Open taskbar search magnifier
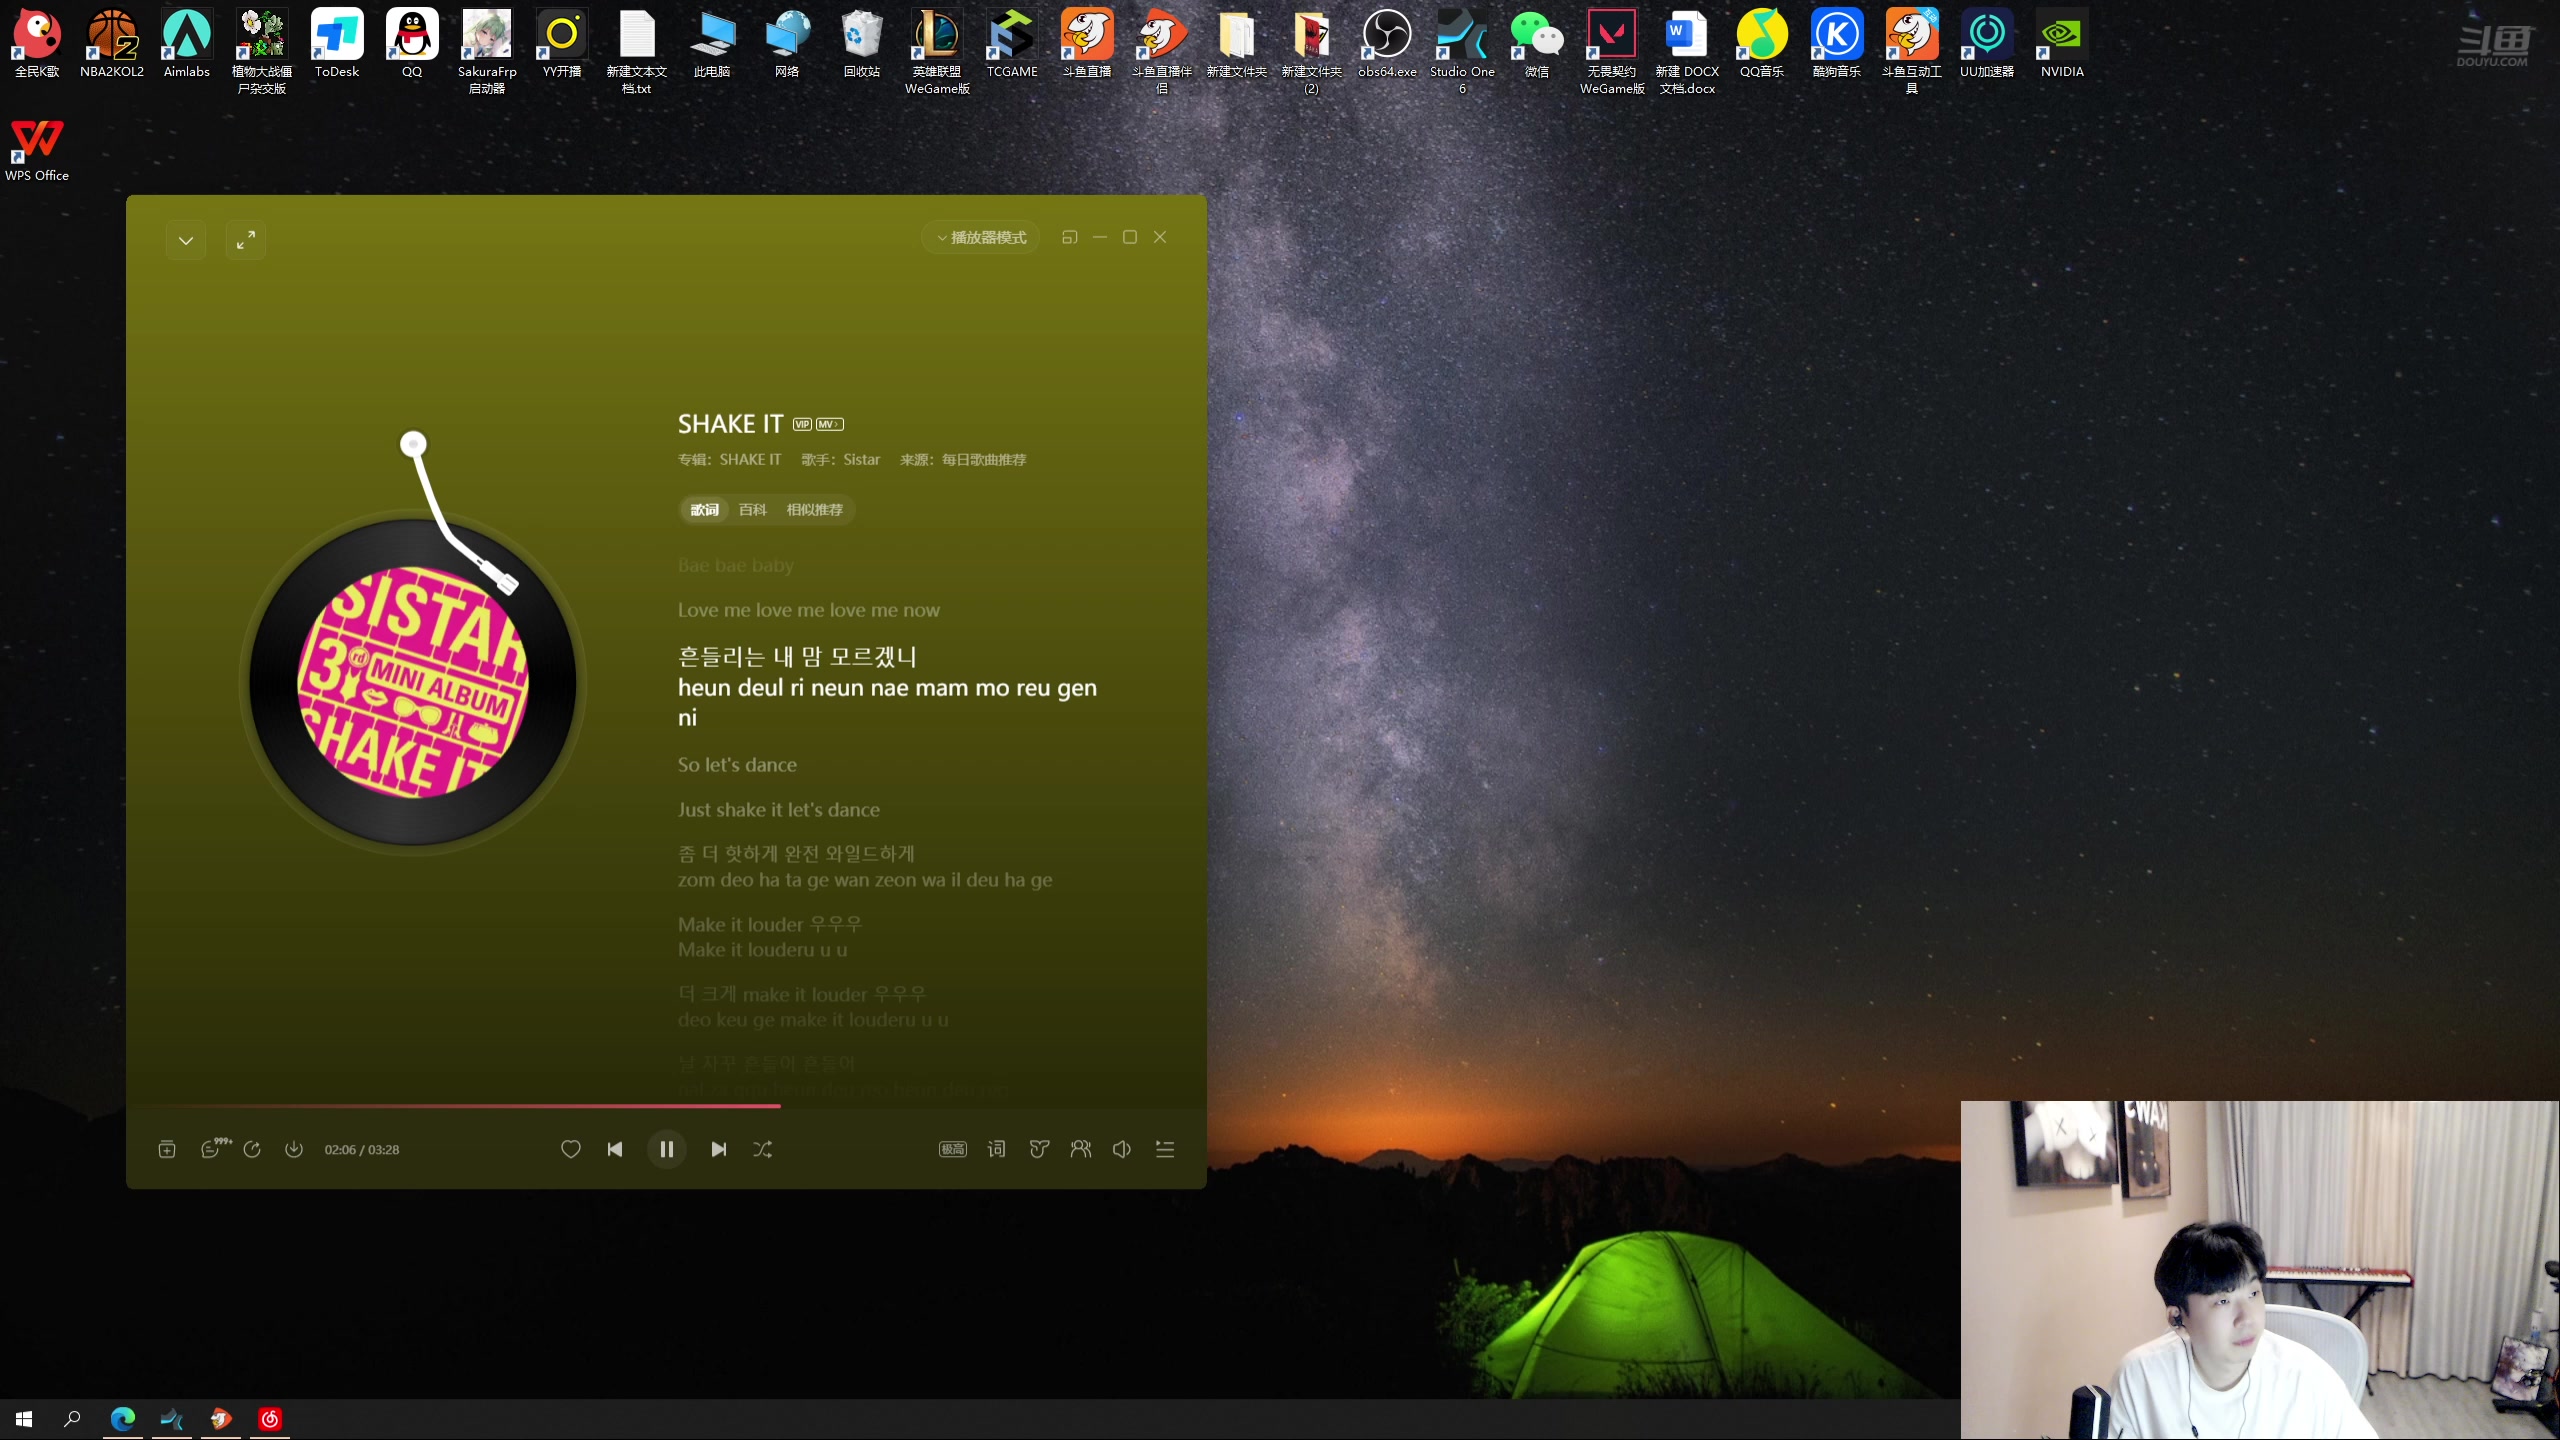The image size is (2560, 1440). pyautogui.click(x=72, y=1419)
